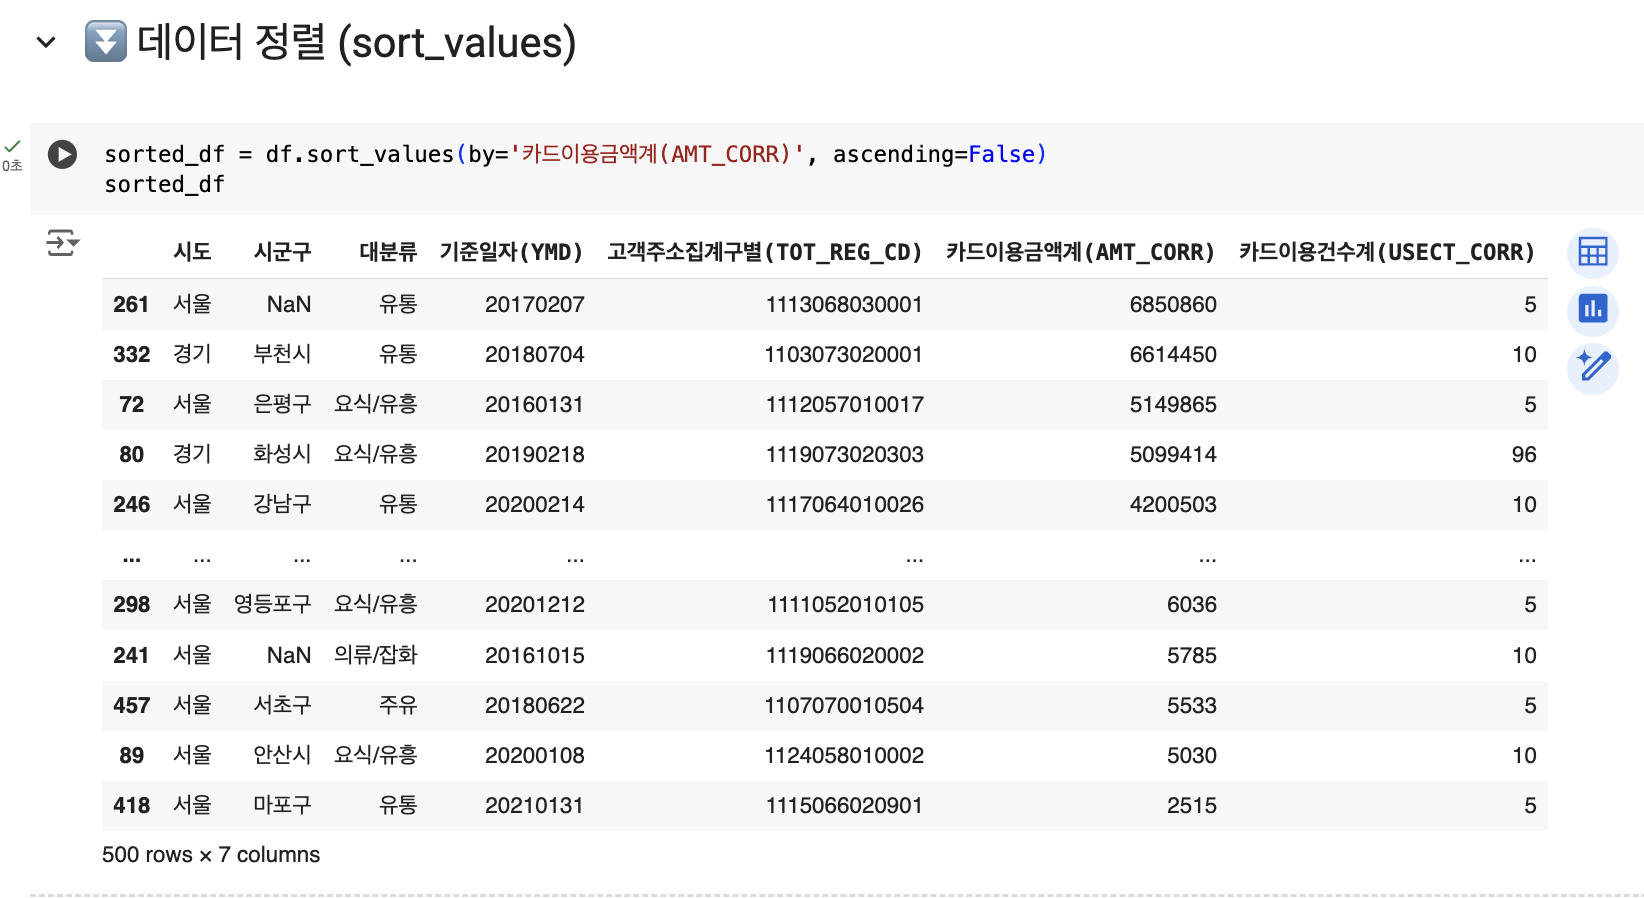Screen dimensions: 1644x898
Task: Click the amount value 5099414
Action: 1173,454
